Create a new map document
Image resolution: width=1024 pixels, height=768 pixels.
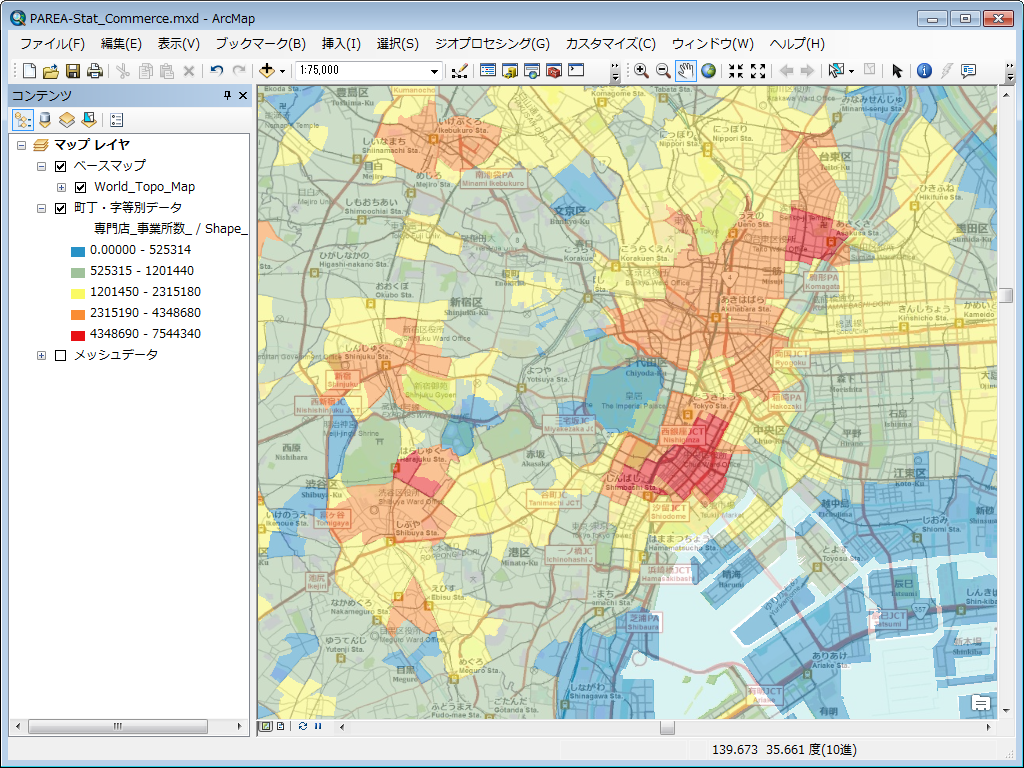29,71
